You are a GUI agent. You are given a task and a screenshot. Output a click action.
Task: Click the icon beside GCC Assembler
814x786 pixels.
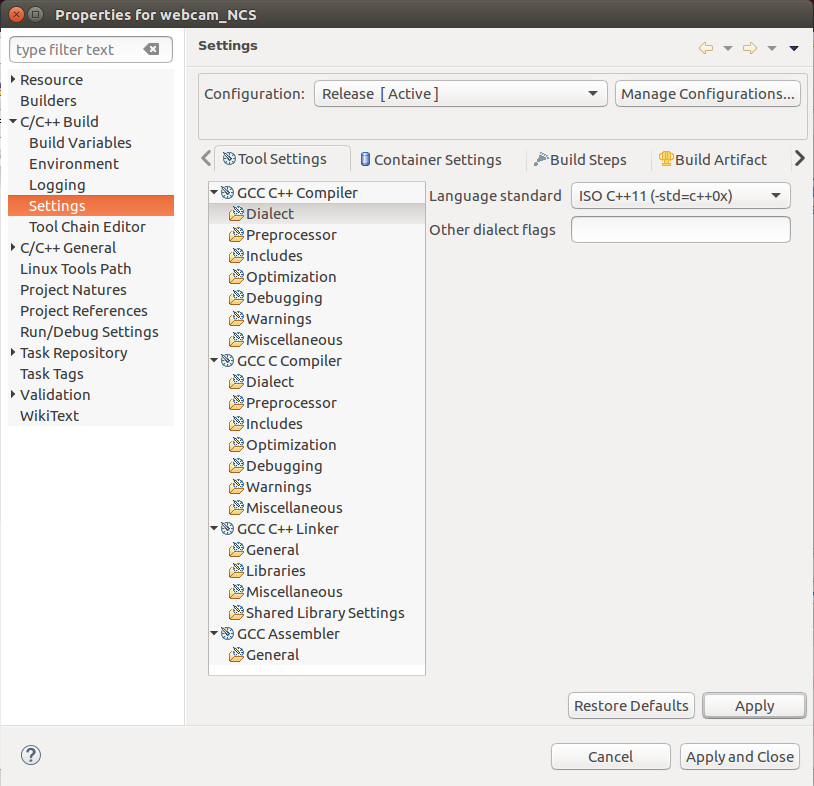click(x=228, y=633)
